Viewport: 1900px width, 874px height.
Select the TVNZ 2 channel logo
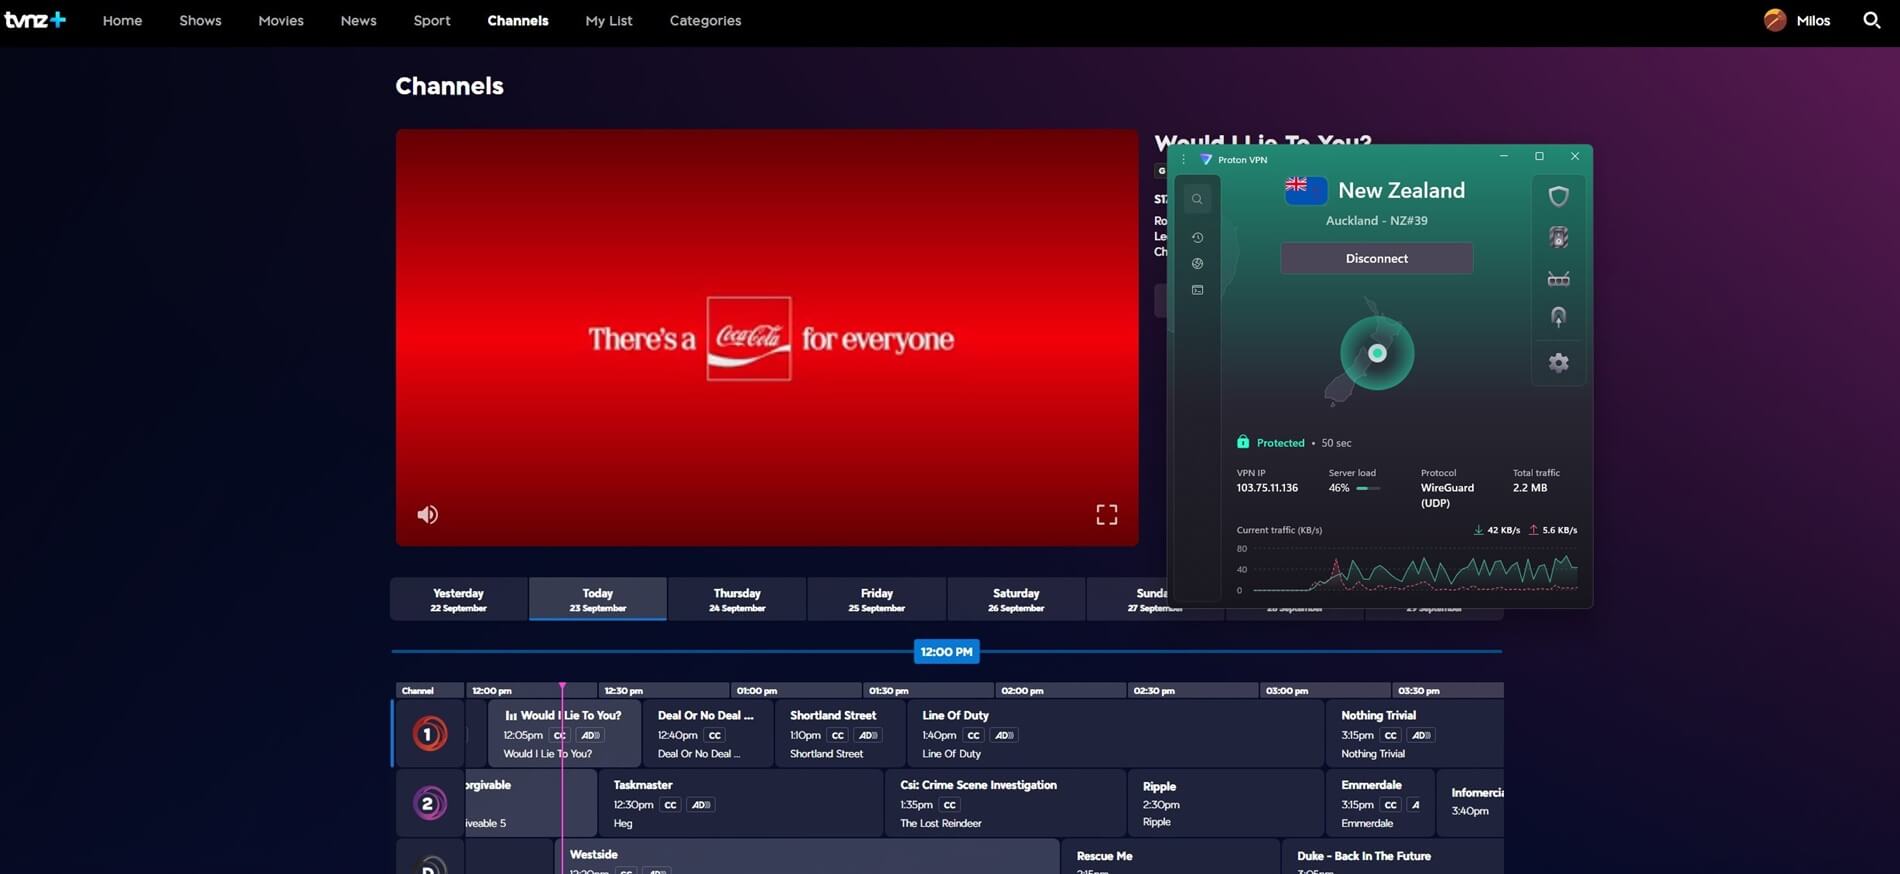click(429, 803)
